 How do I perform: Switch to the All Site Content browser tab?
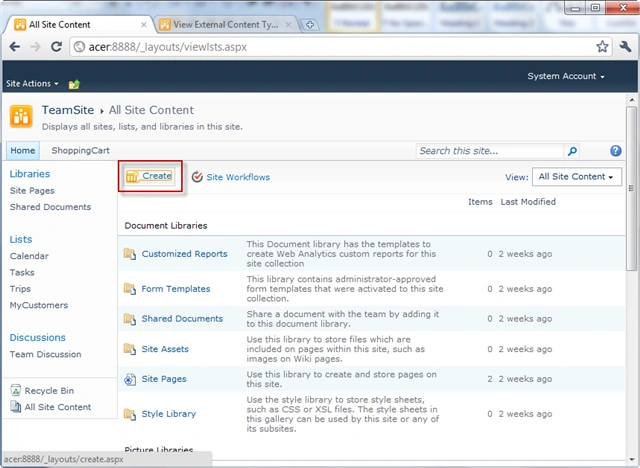click(x=78, y=24)
